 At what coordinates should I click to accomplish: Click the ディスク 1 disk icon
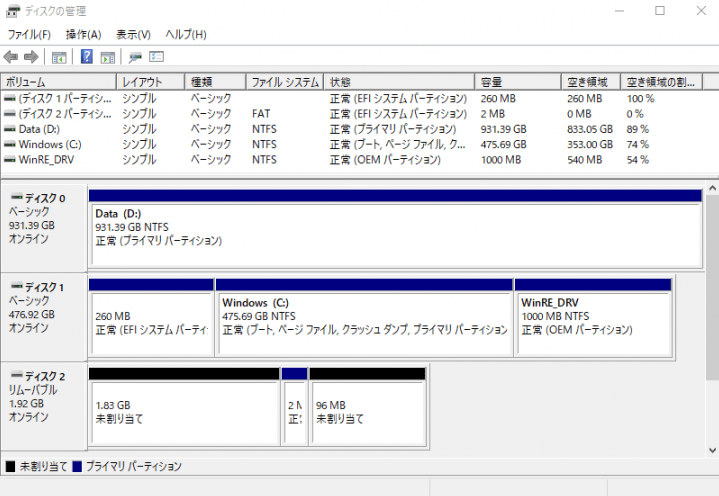[17, 286]
